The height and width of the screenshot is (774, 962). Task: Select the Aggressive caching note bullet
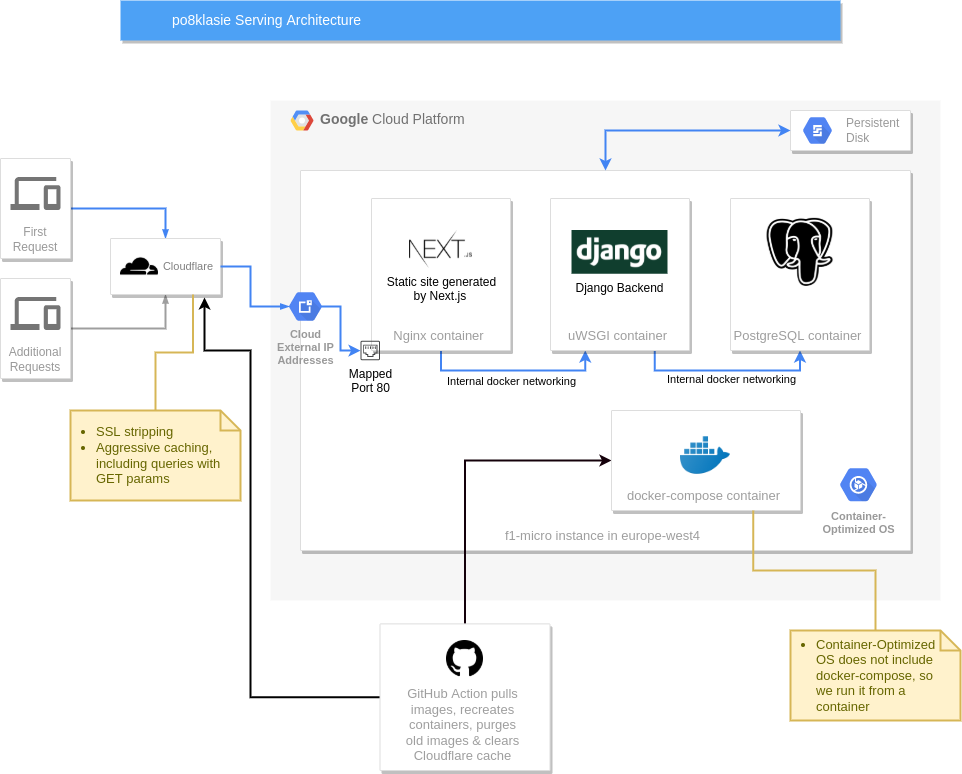click(158, 463)
